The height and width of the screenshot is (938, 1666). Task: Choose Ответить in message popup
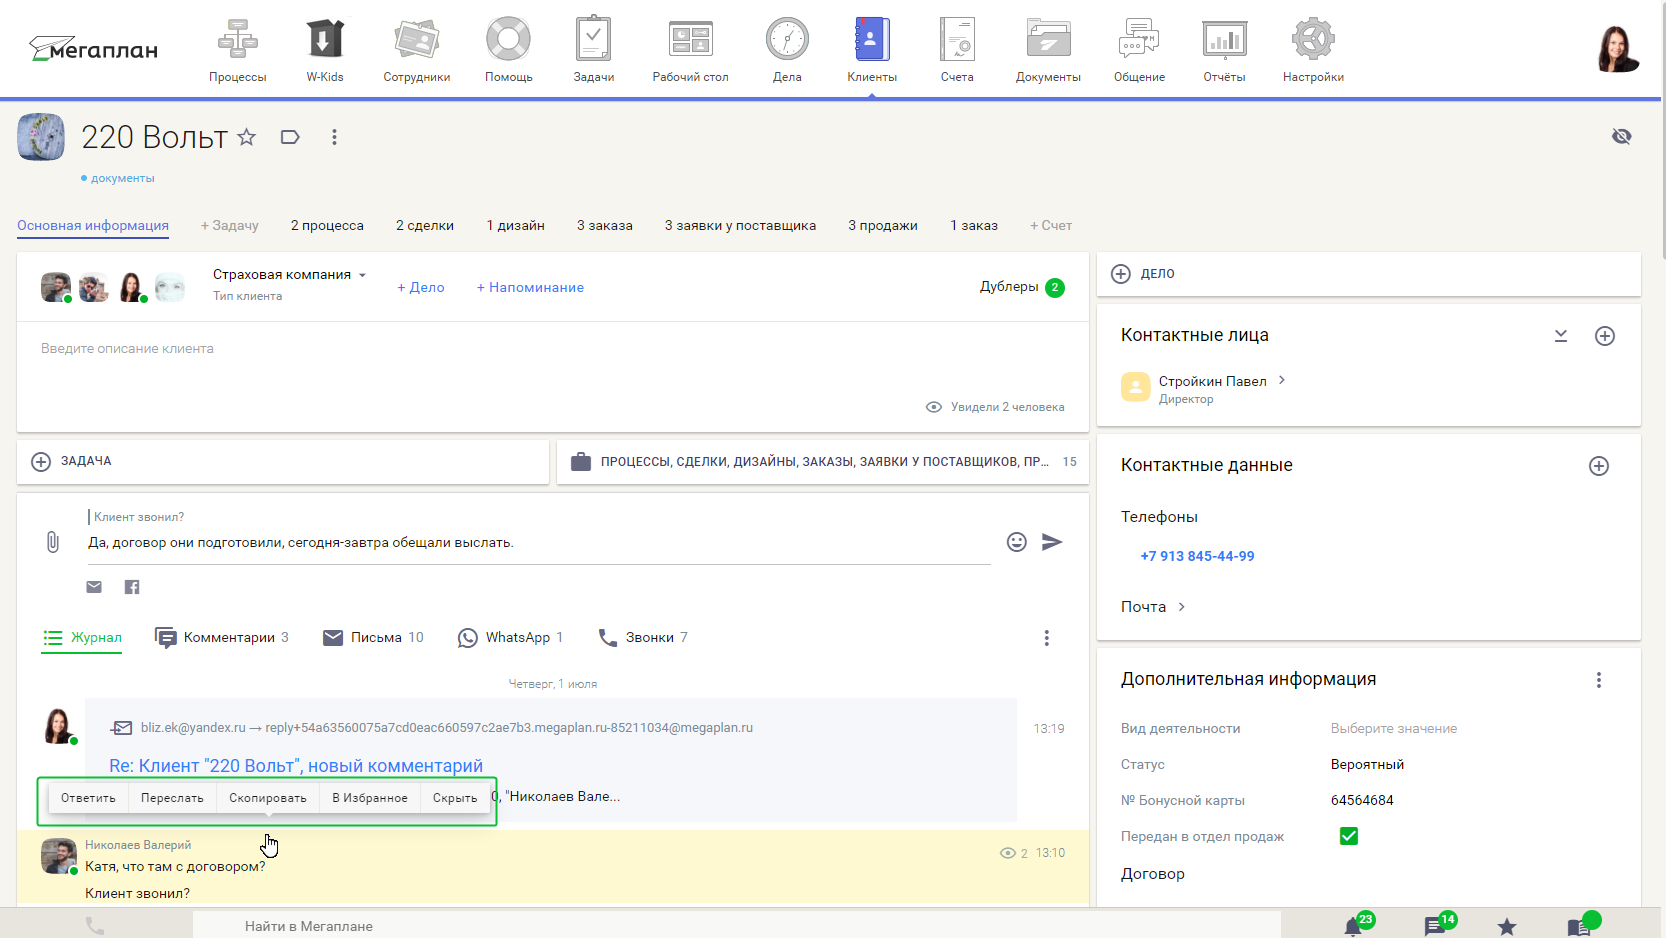[x=88, y=798]
